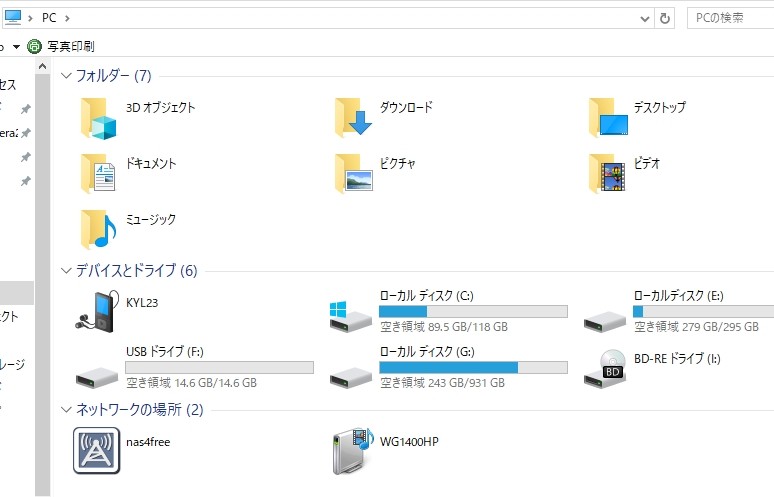This screenshot has height=497, width=774.
Task: Open the KYL23 media player device
Action: (97, 312)
